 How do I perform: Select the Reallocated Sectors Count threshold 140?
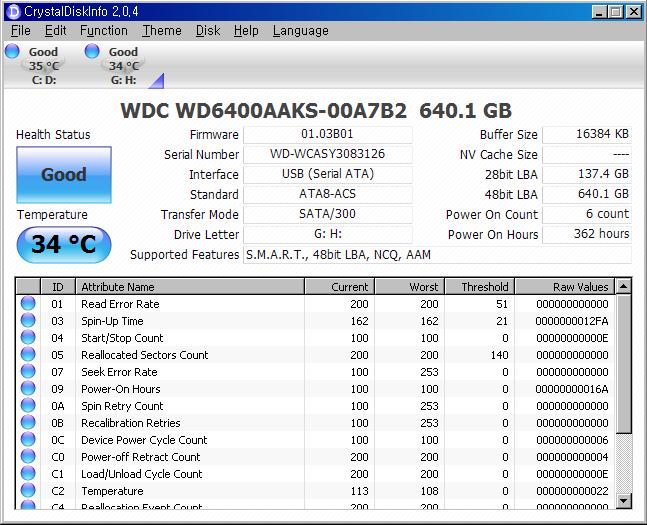click(x=499, y=355)
